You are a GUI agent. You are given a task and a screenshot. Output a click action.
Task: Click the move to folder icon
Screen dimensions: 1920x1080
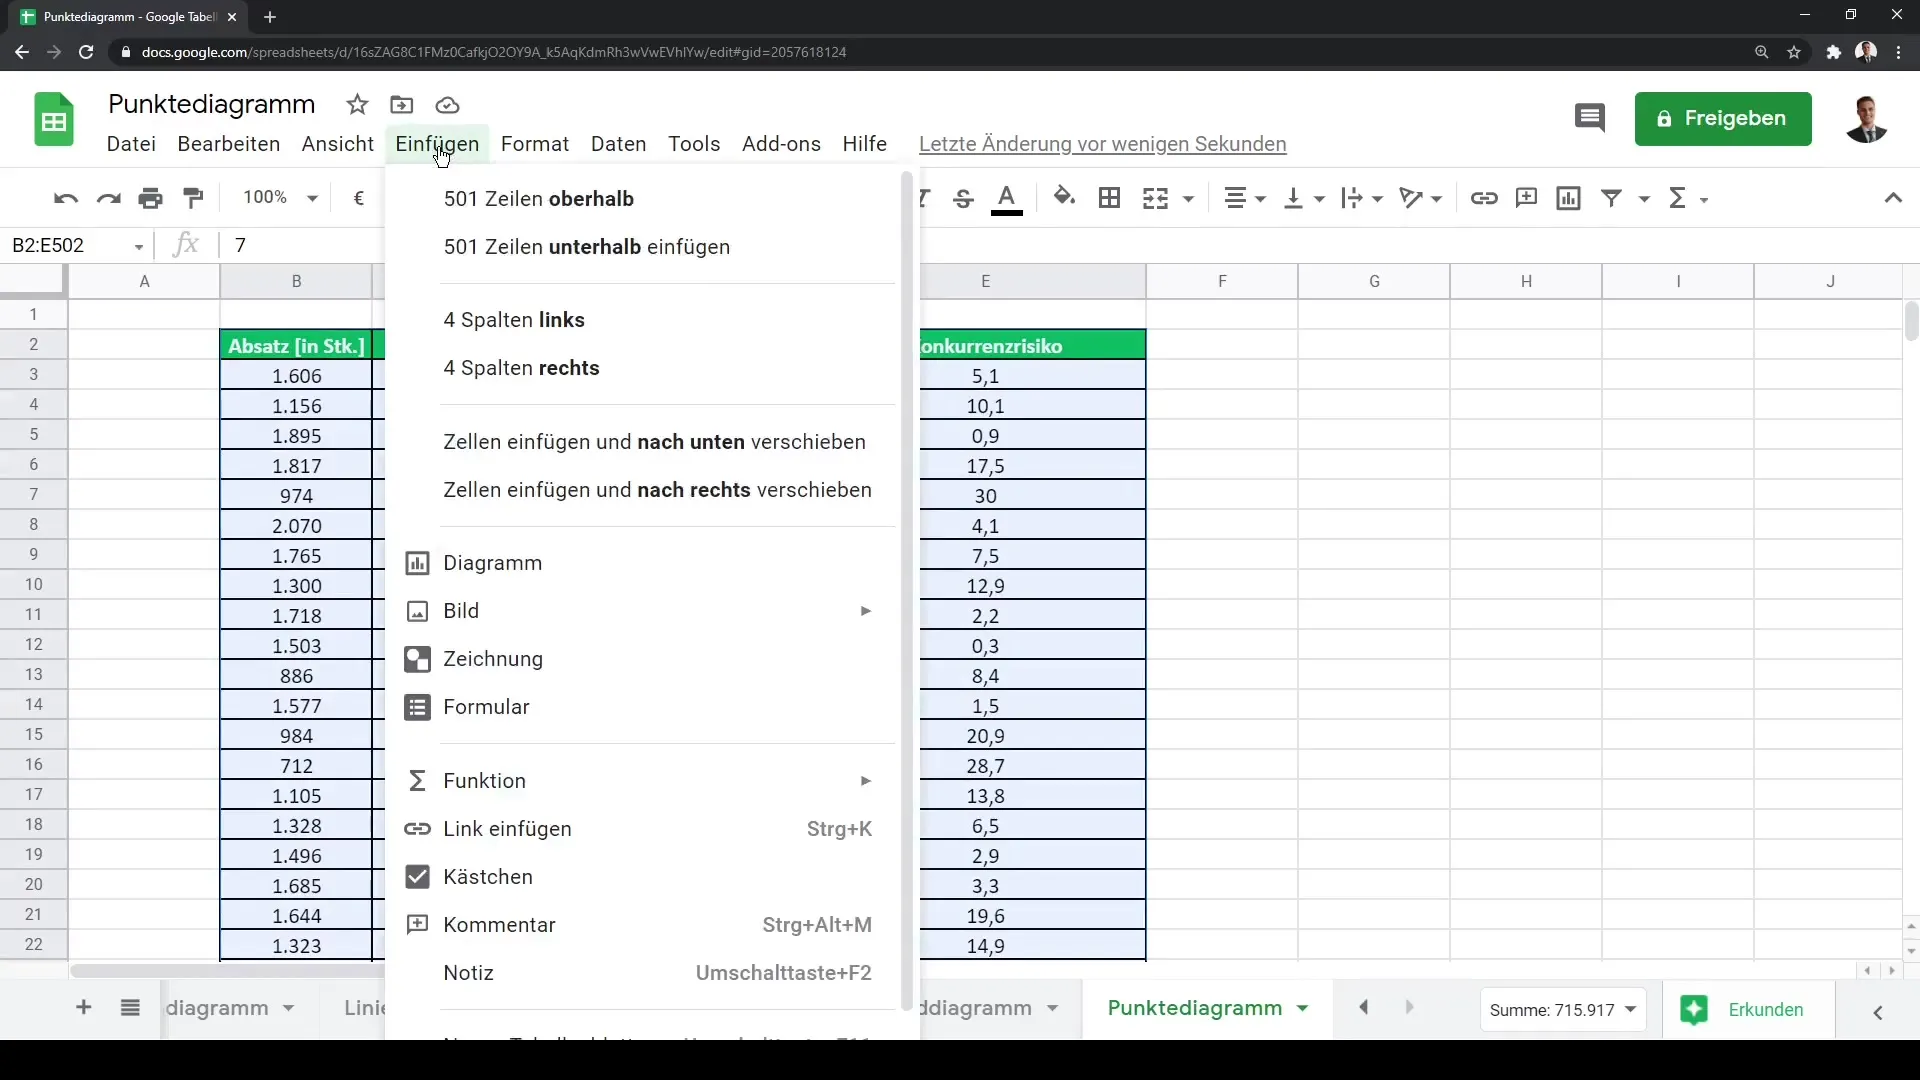click(401, 105)
